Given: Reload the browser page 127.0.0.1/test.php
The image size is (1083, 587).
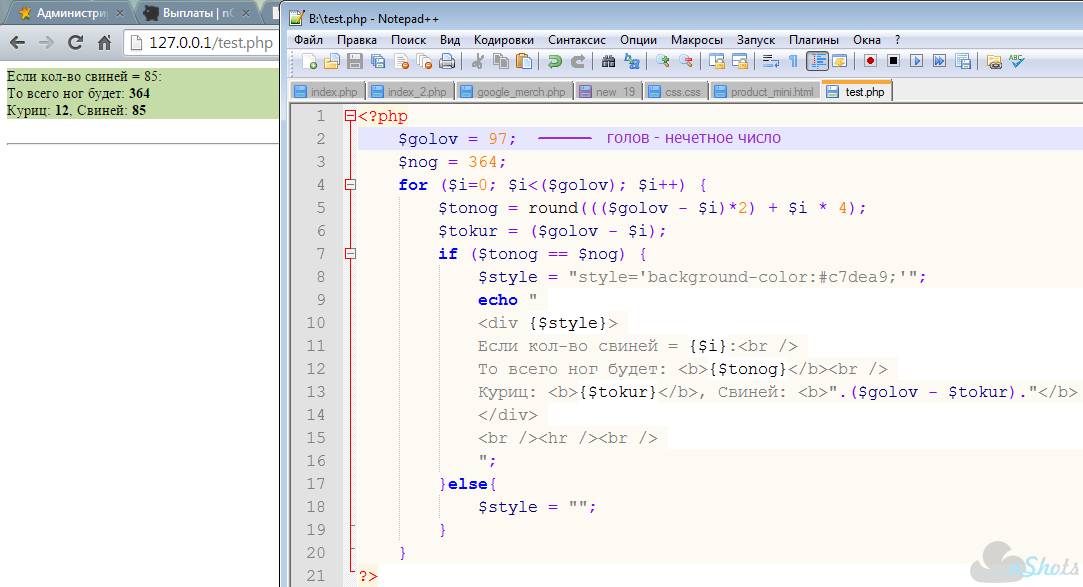Looking at the screenshot, I should [x=75, y=43].
